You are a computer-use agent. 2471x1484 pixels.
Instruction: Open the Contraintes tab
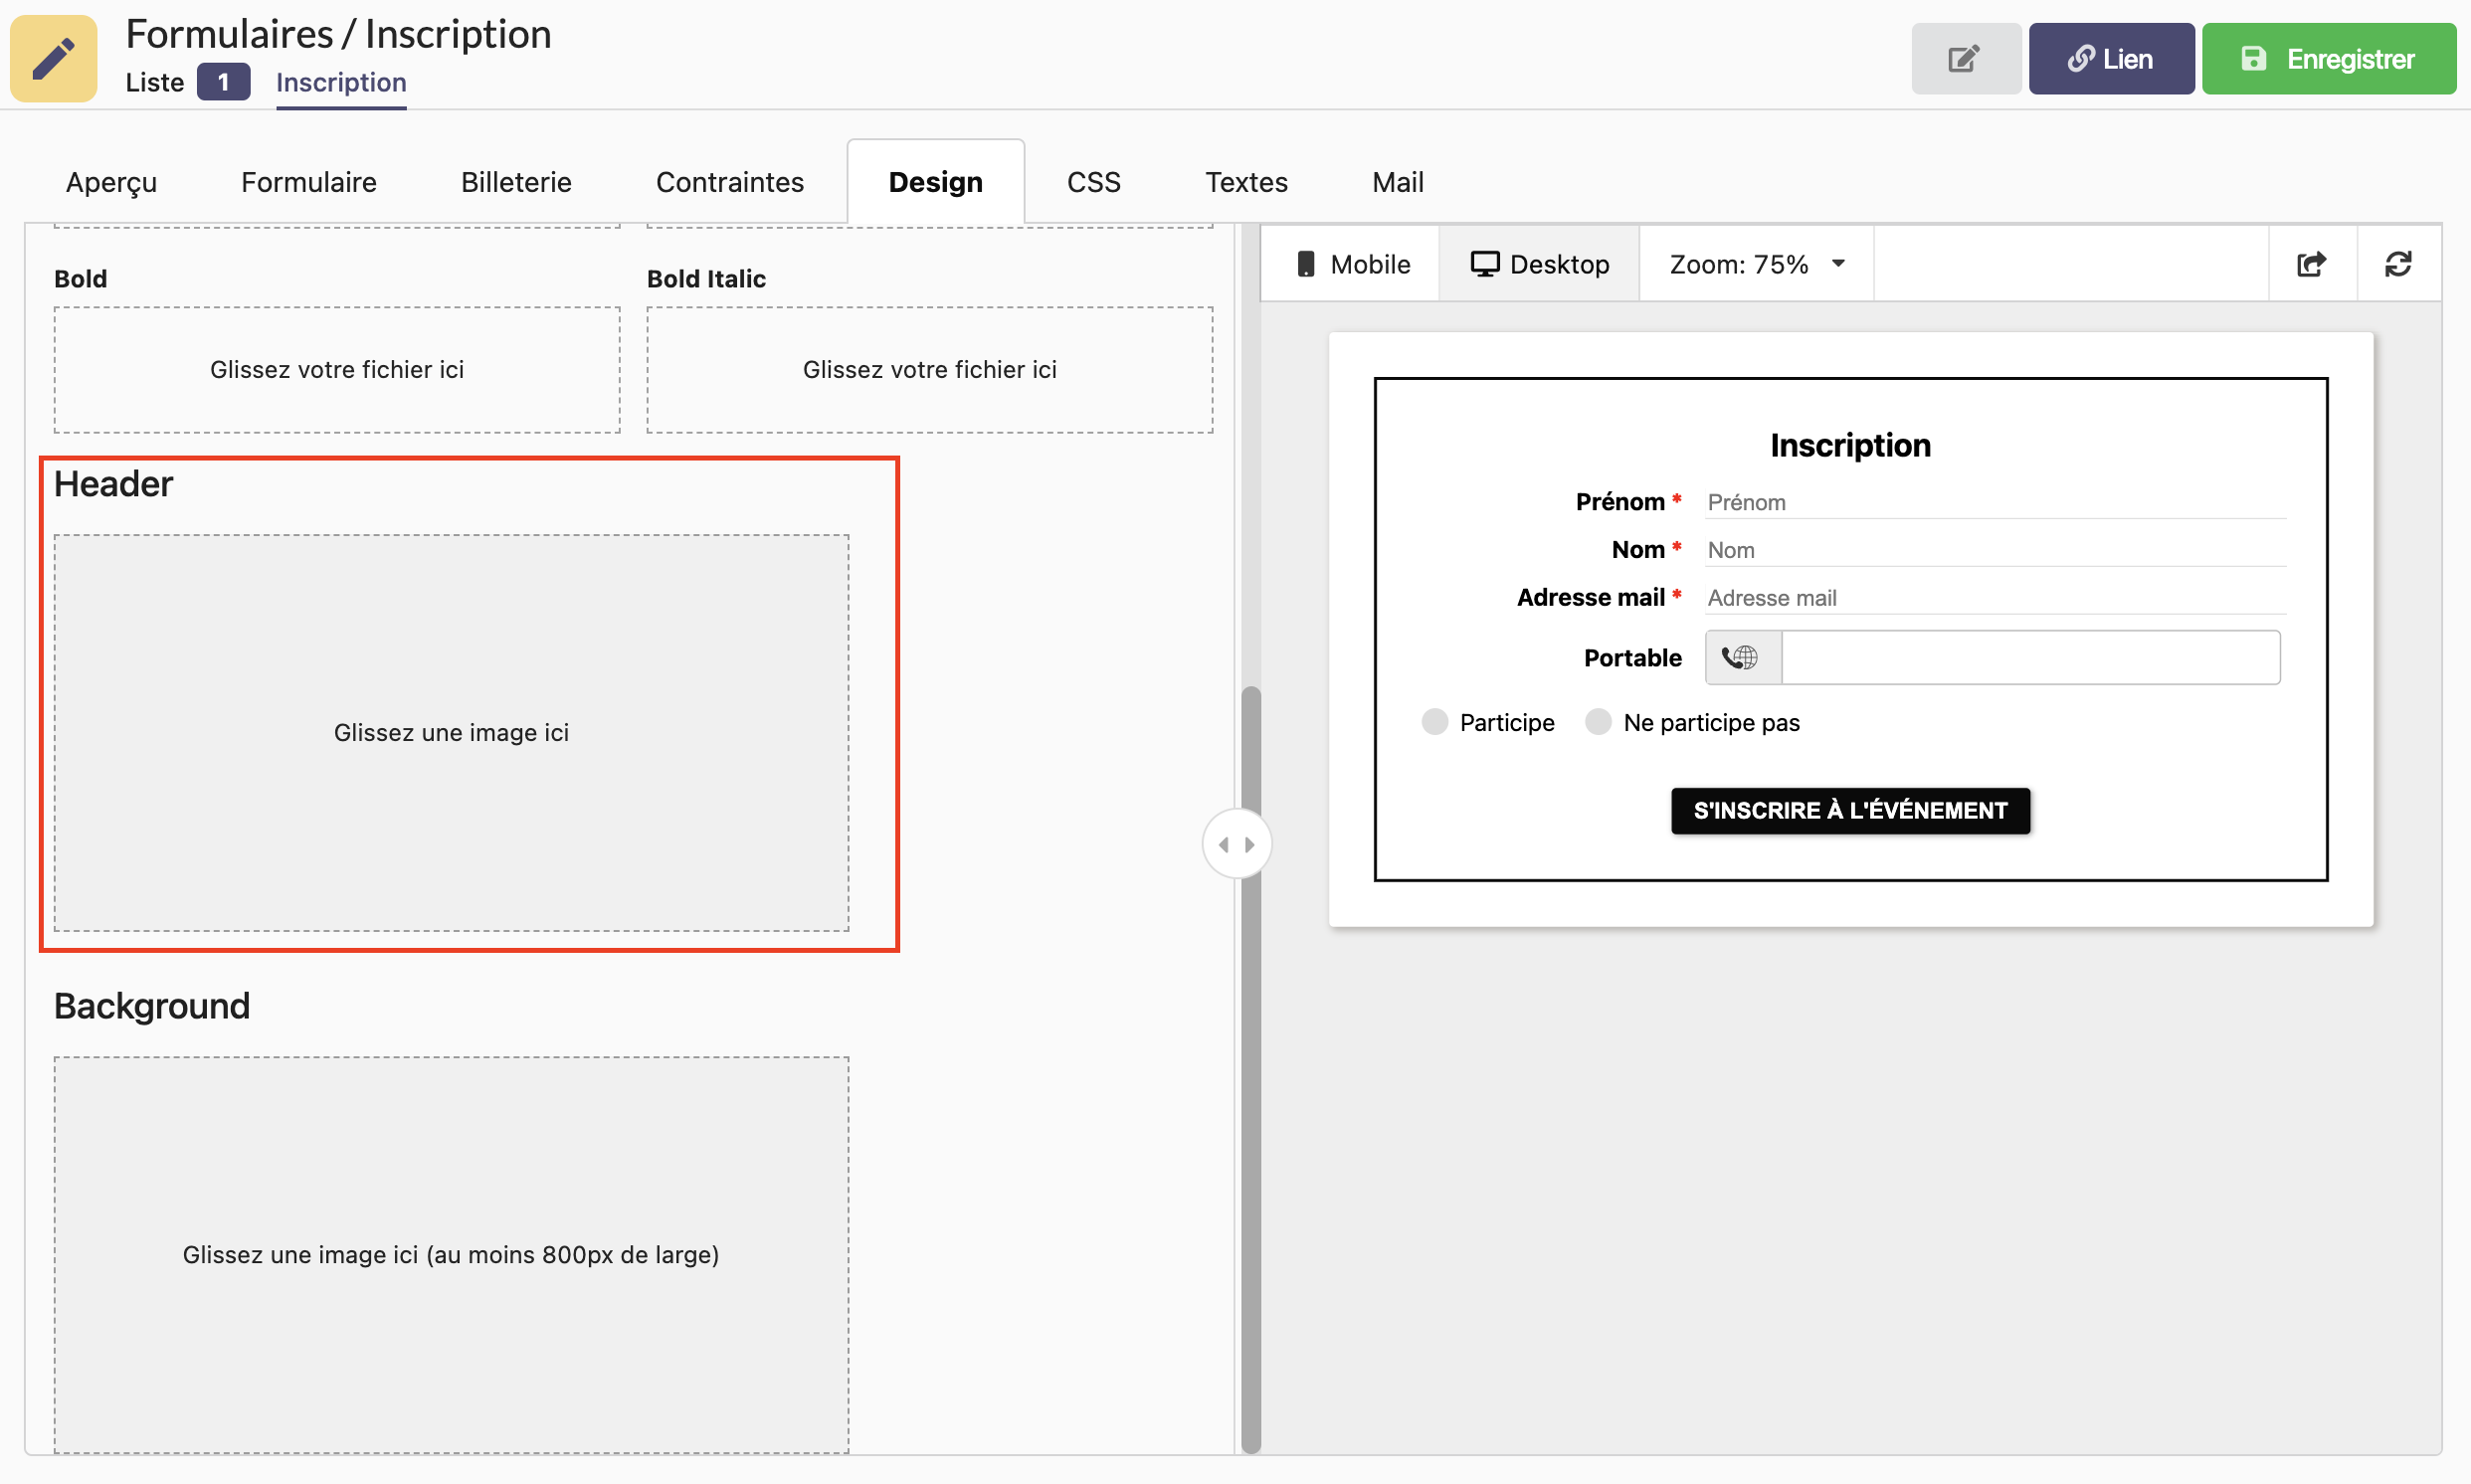coord(729,182)
